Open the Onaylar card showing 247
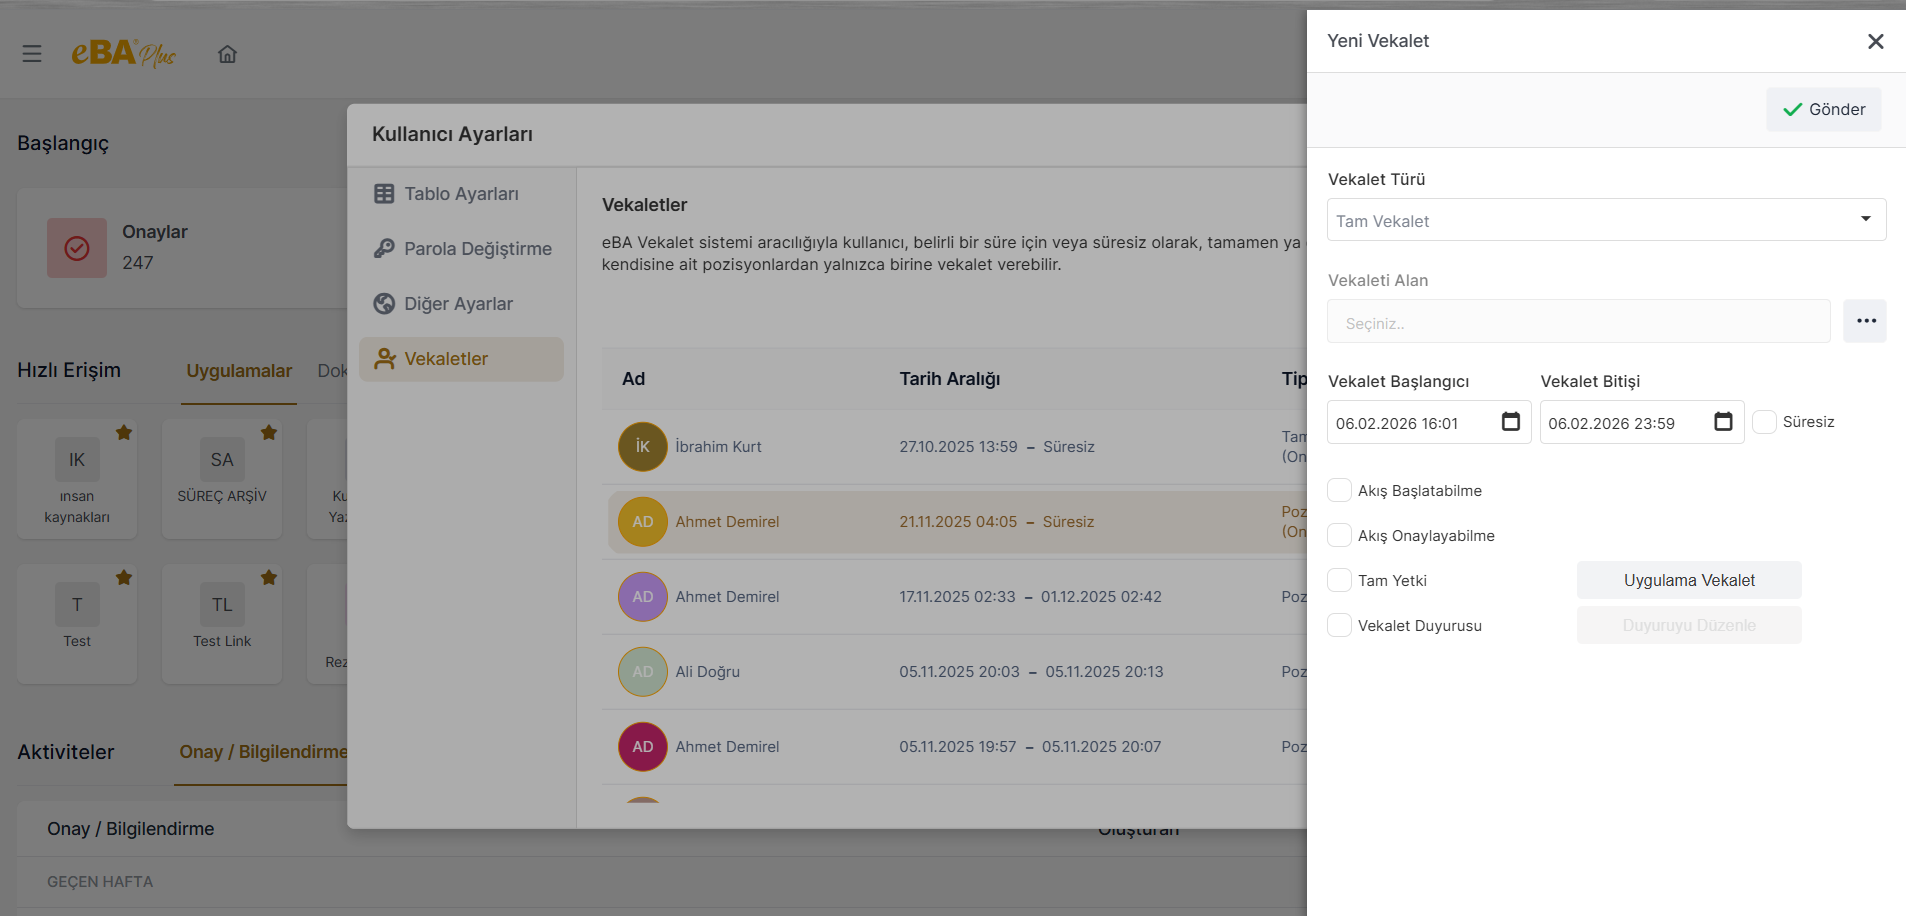 (182, 248)
